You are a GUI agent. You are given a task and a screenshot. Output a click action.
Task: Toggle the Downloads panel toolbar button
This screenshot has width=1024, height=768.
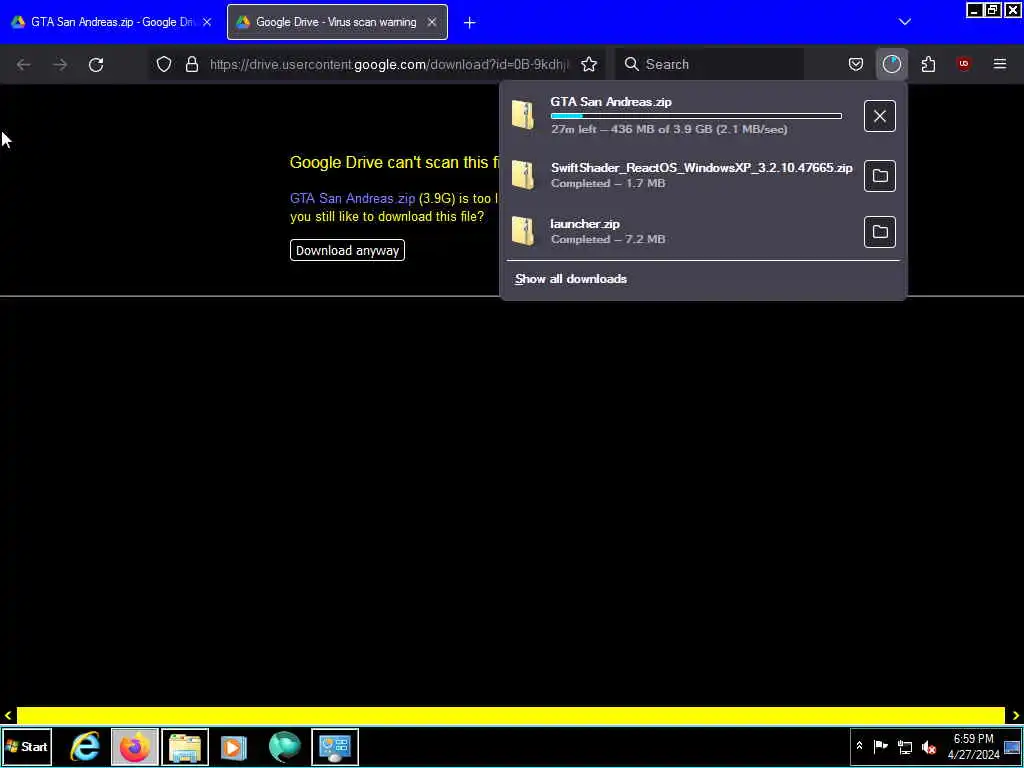click(x=891, y=64)
